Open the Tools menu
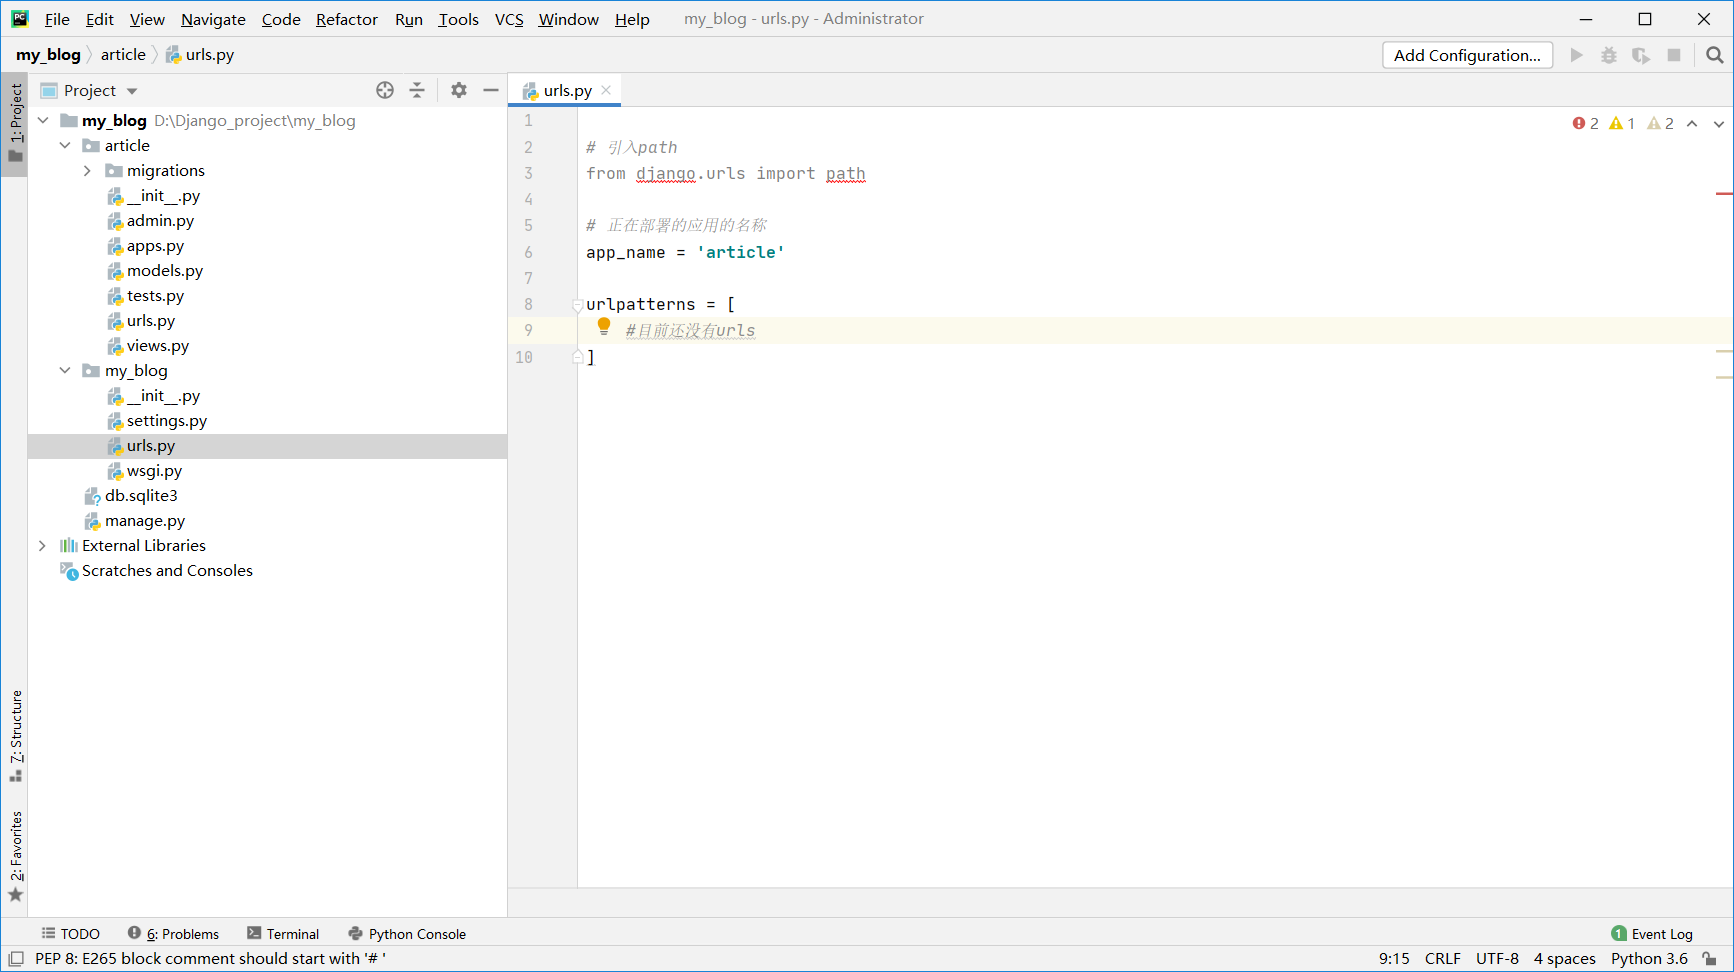Screen dimensions: 1734x972 (458, 19)
